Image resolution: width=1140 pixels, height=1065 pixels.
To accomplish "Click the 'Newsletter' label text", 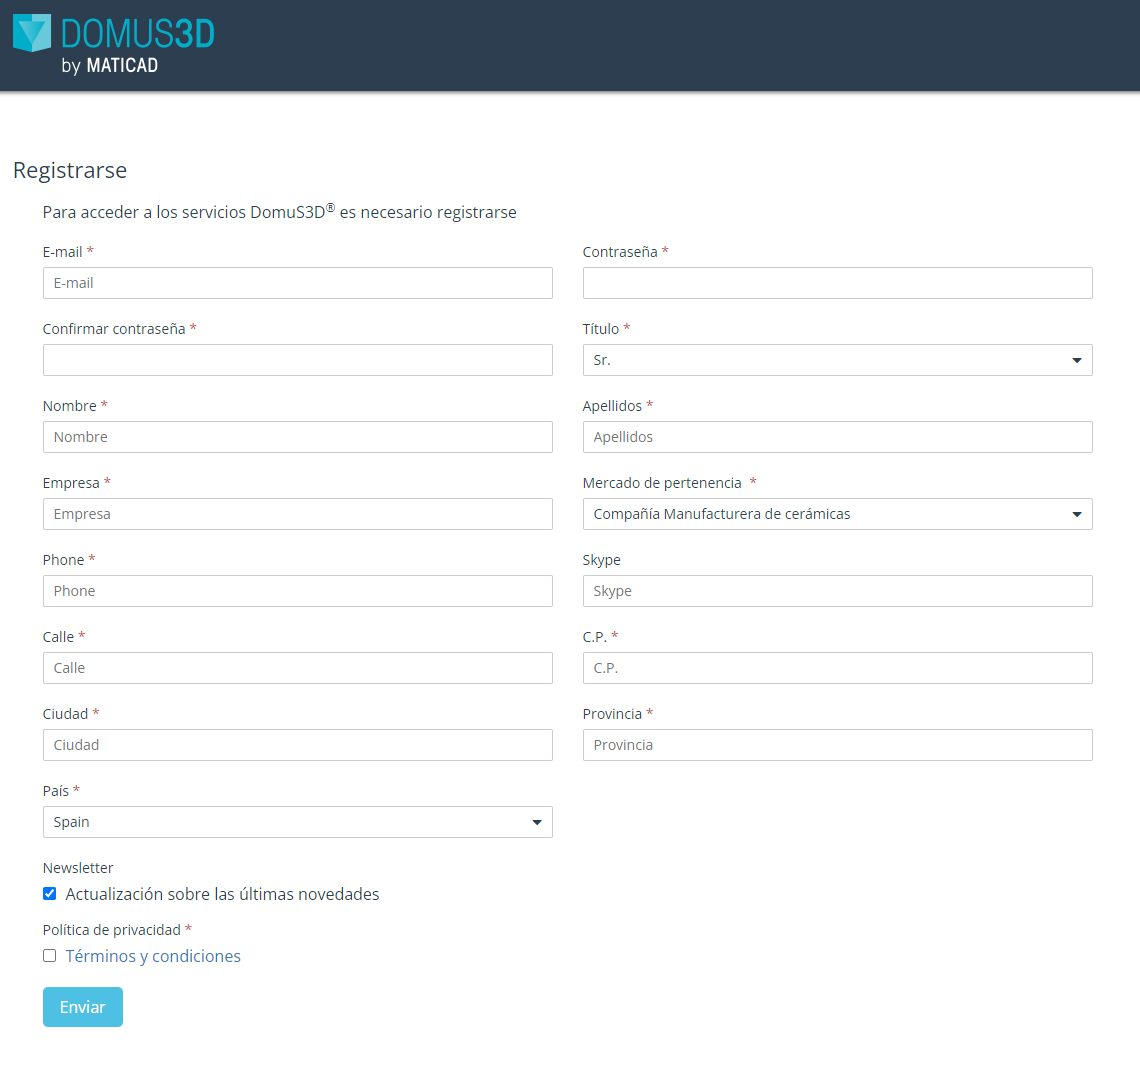I will 78,868.
